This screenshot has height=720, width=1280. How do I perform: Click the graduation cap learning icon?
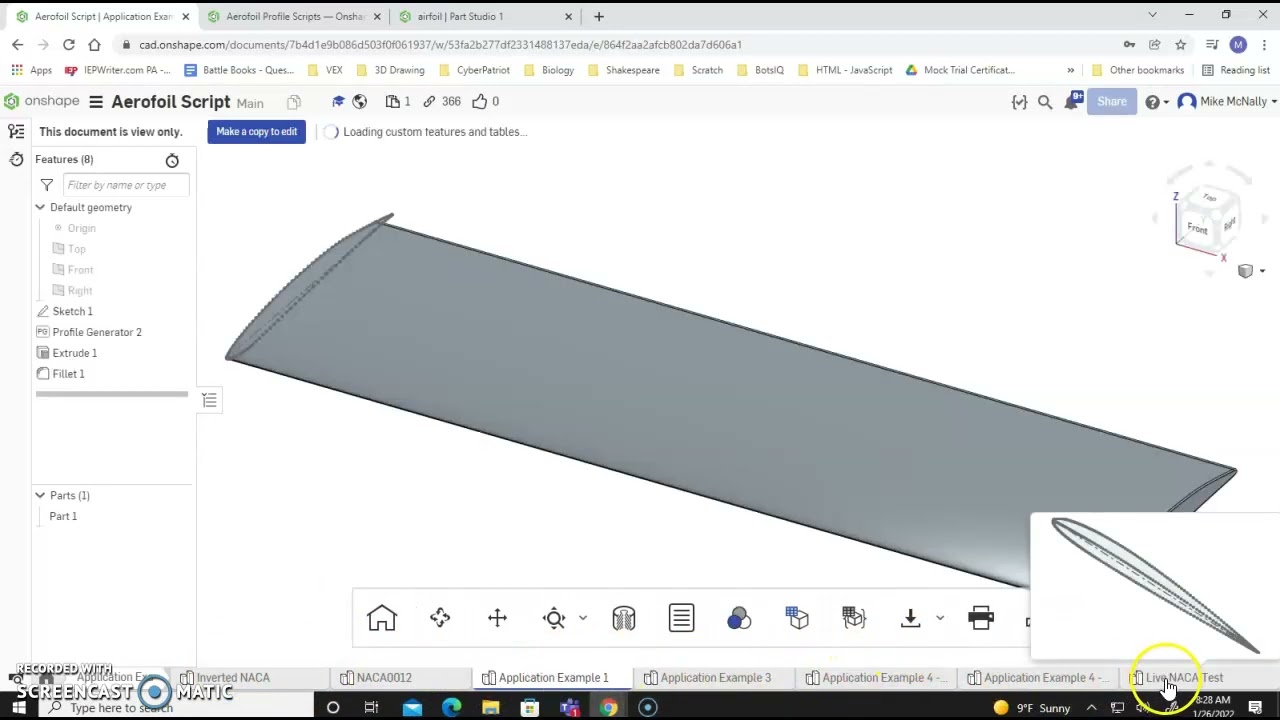[338, 101]
